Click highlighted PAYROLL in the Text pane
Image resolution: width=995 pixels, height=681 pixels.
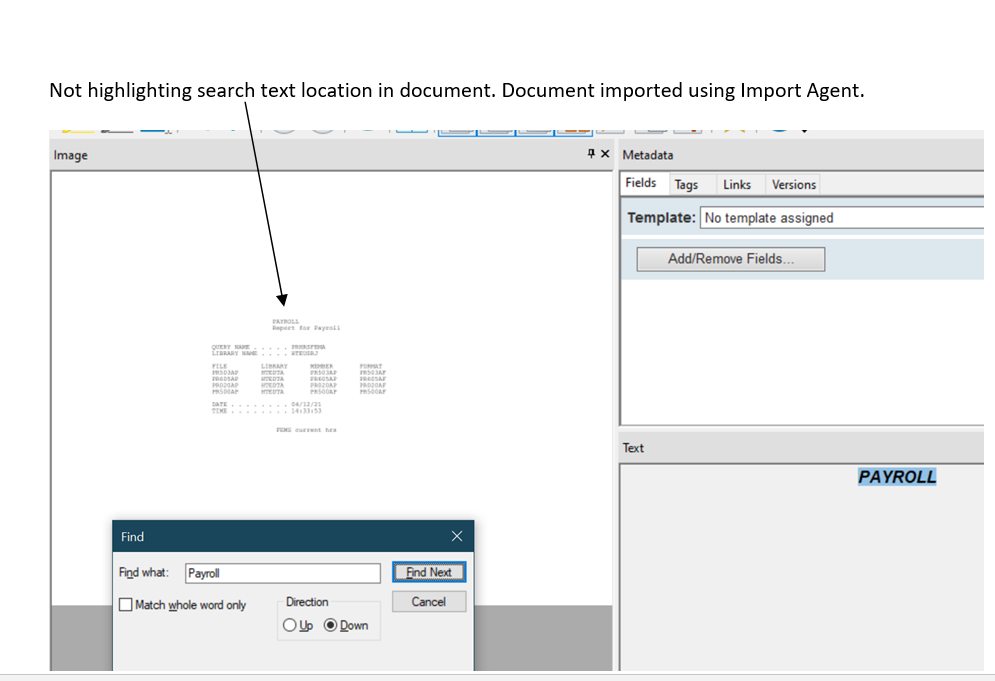(897, 477)
